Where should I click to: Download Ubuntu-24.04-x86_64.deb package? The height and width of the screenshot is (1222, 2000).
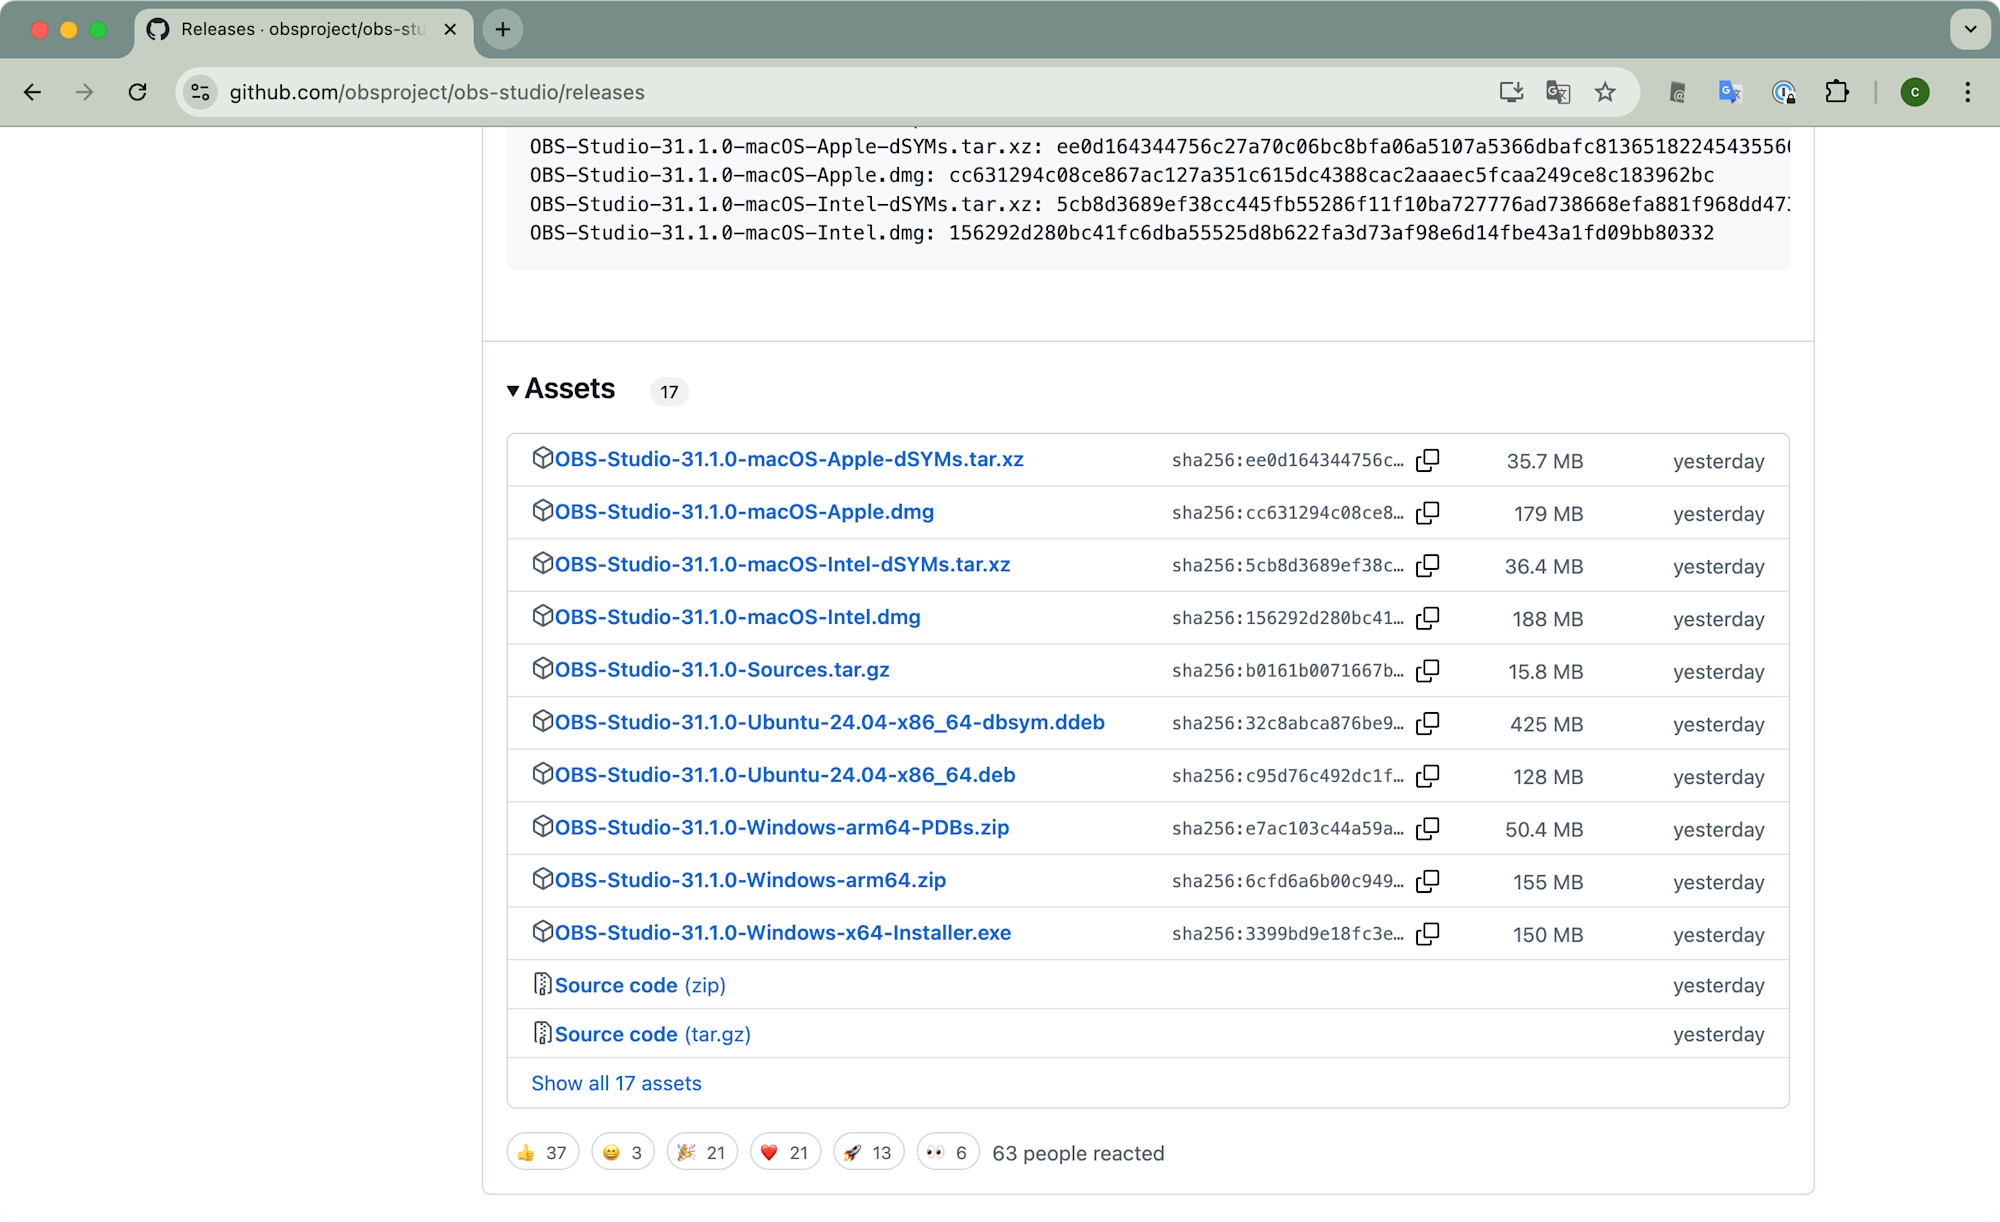pos(785,775)
